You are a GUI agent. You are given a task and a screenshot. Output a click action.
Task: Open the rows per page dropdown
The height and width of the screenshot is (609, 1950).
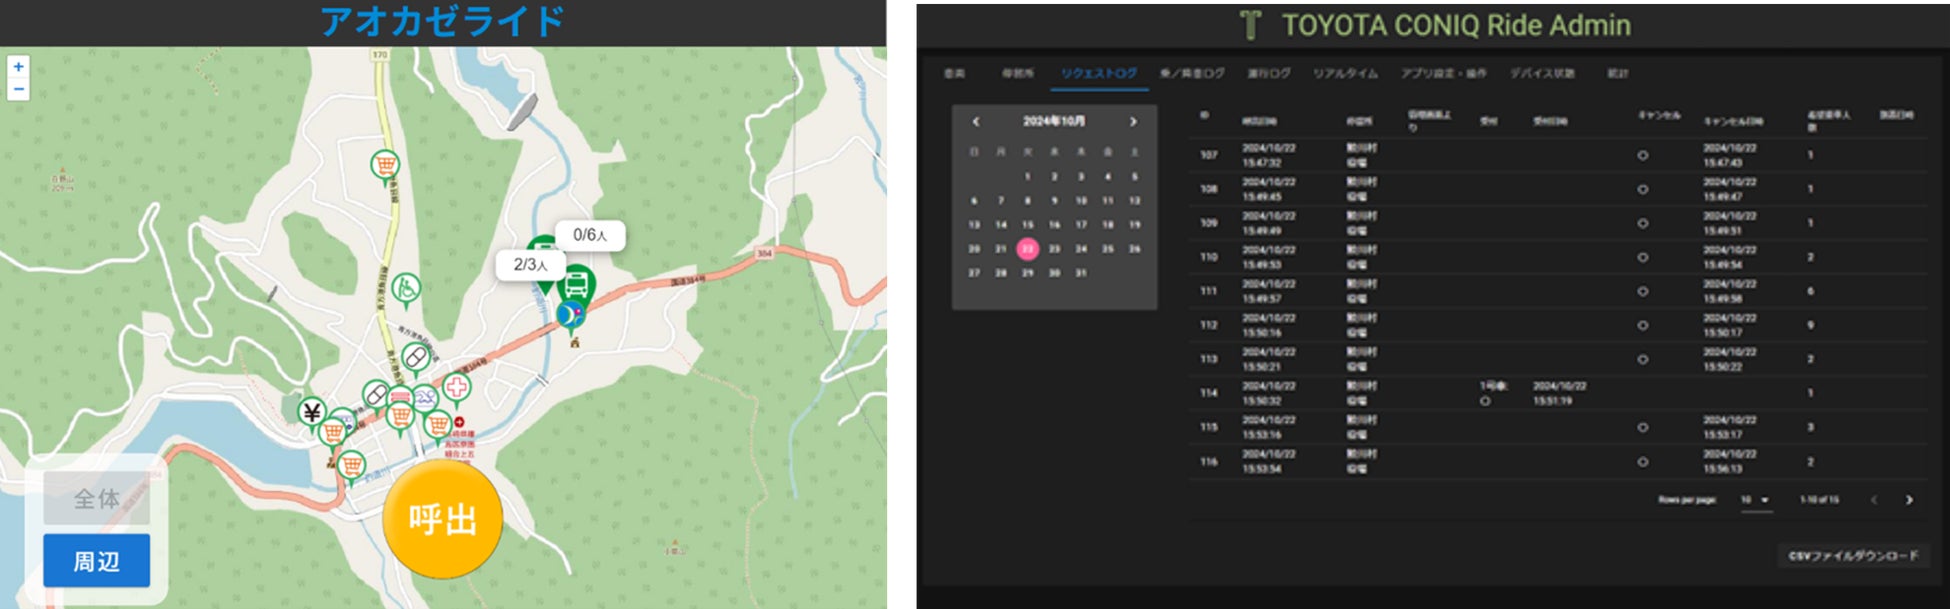click(1756, 500)
